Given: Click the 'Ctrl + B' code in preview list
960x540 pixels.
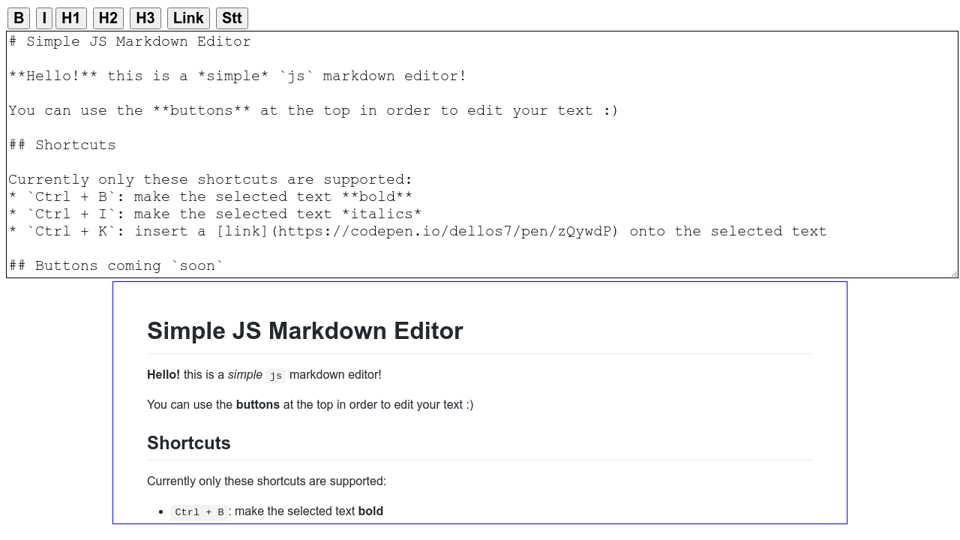Looking at the screenshot, I should click(199, 512).
